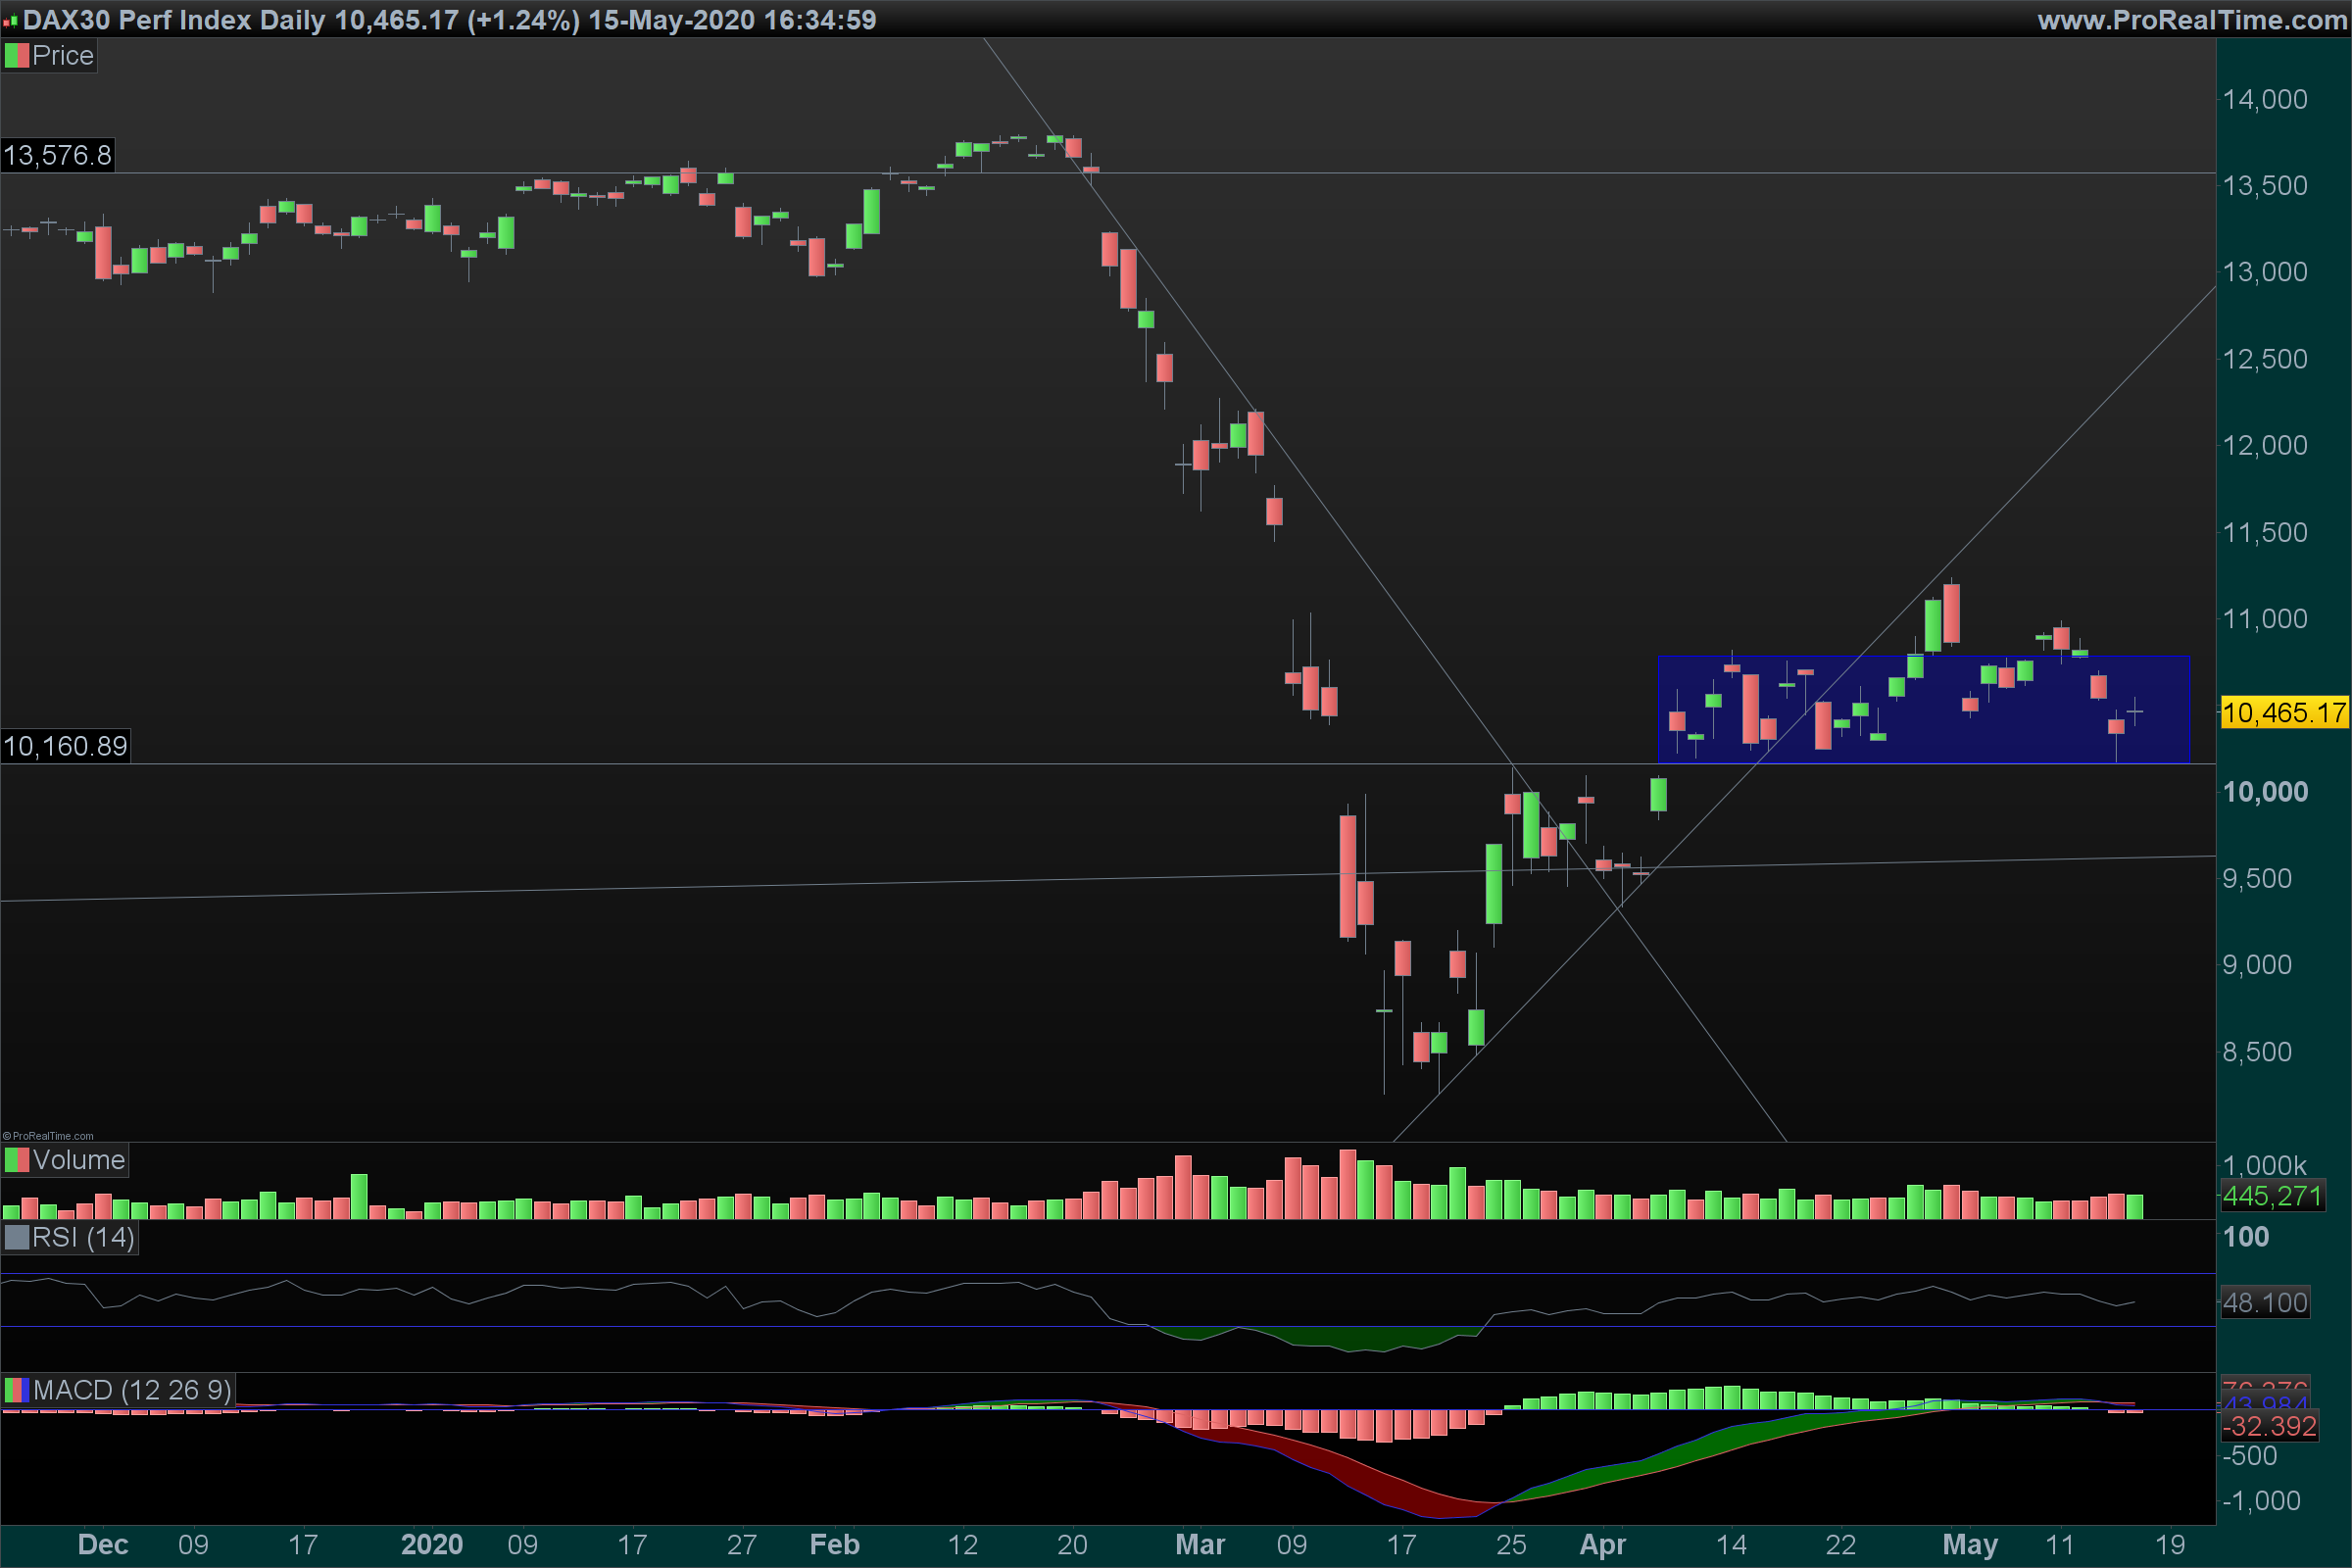2352x1568 pixels.
Task: Select the 10,160.89 support line label
Action: (66, 746)
